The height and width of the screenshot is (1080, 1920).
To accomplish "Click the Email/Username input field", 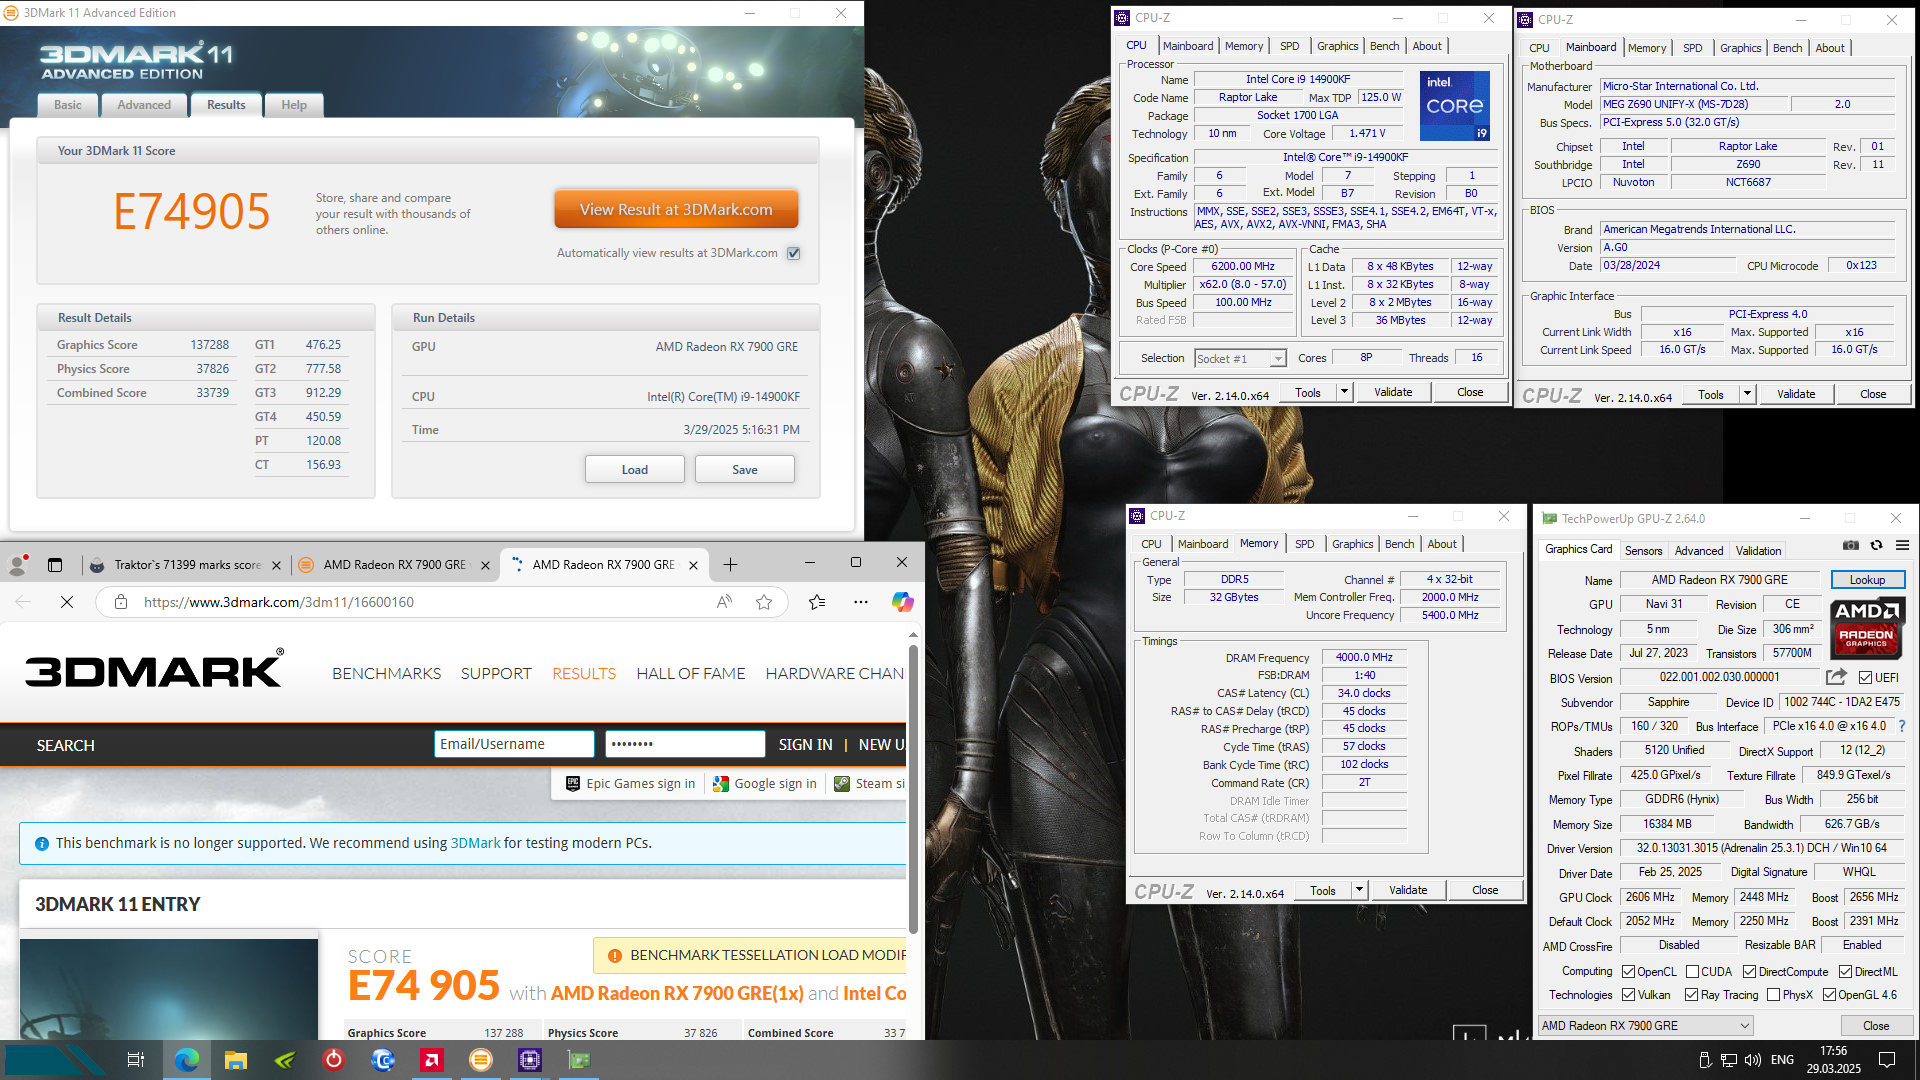I will click(514, 744).
